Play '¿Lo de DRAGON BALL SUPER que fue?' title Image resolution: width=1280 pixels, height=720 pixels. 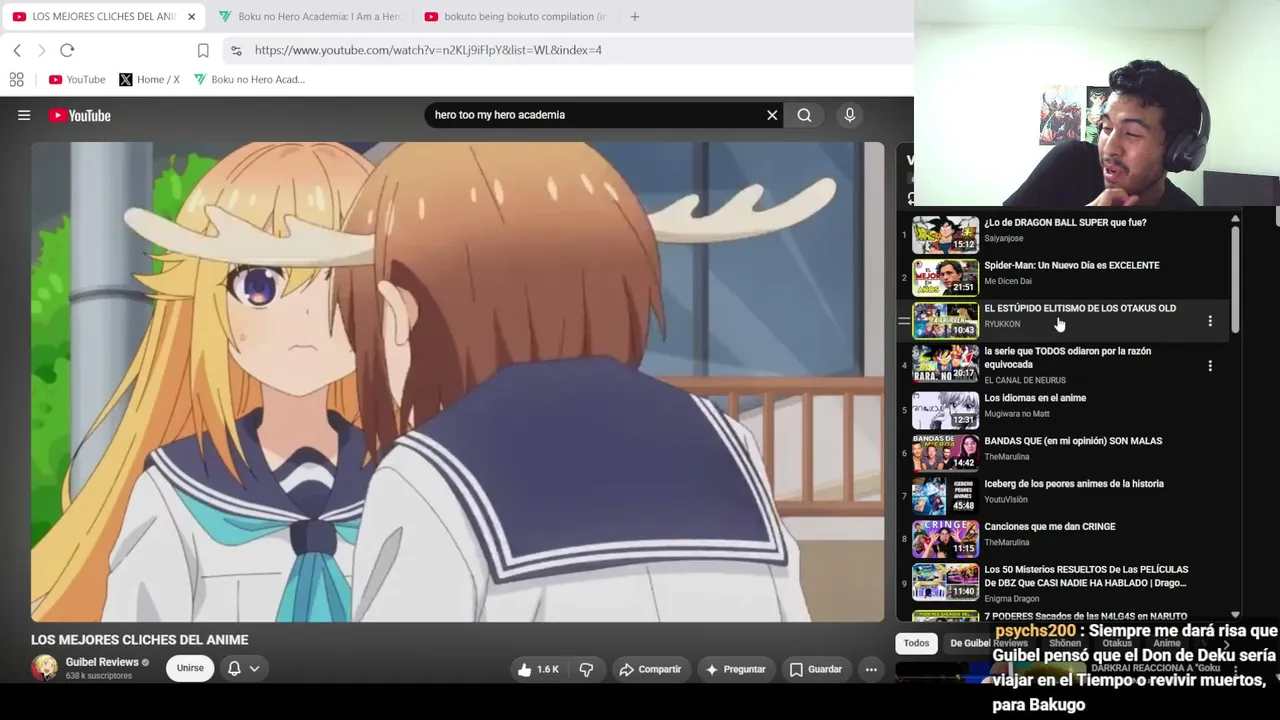pyautogui.click(x=1065, y=223)
